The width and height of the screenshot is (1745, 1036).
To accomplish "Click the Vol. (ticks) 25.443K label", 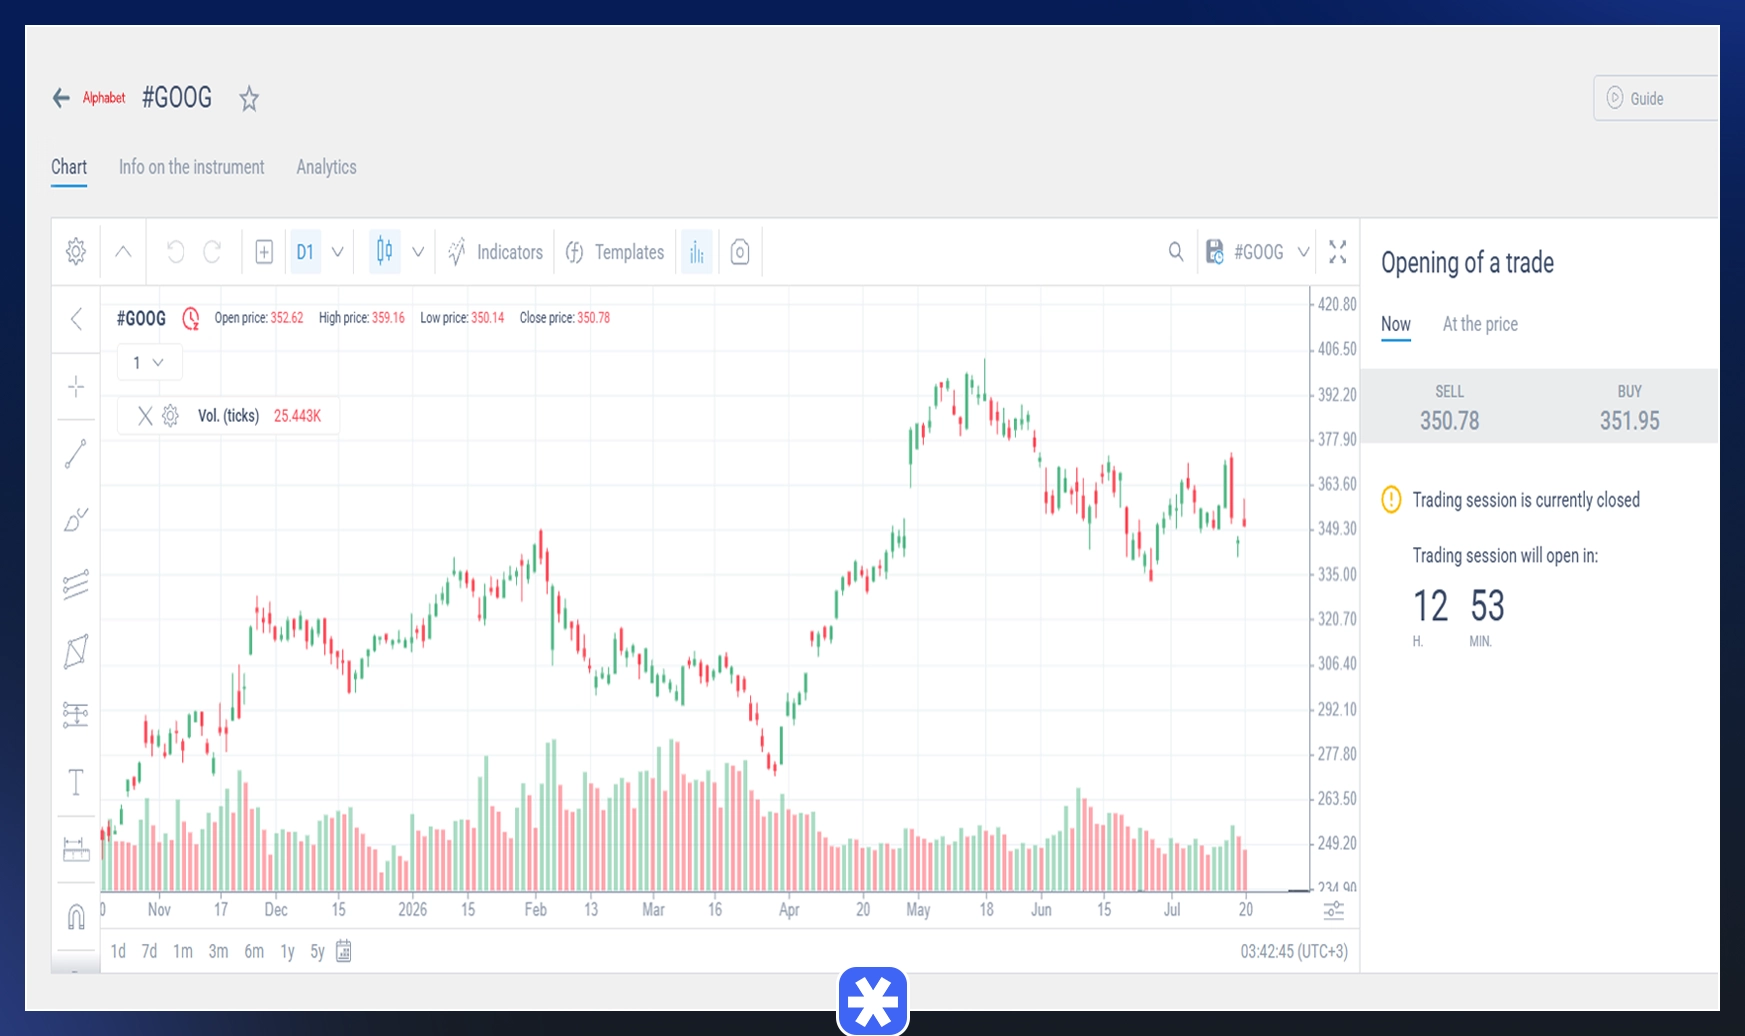I will [259, 416].
